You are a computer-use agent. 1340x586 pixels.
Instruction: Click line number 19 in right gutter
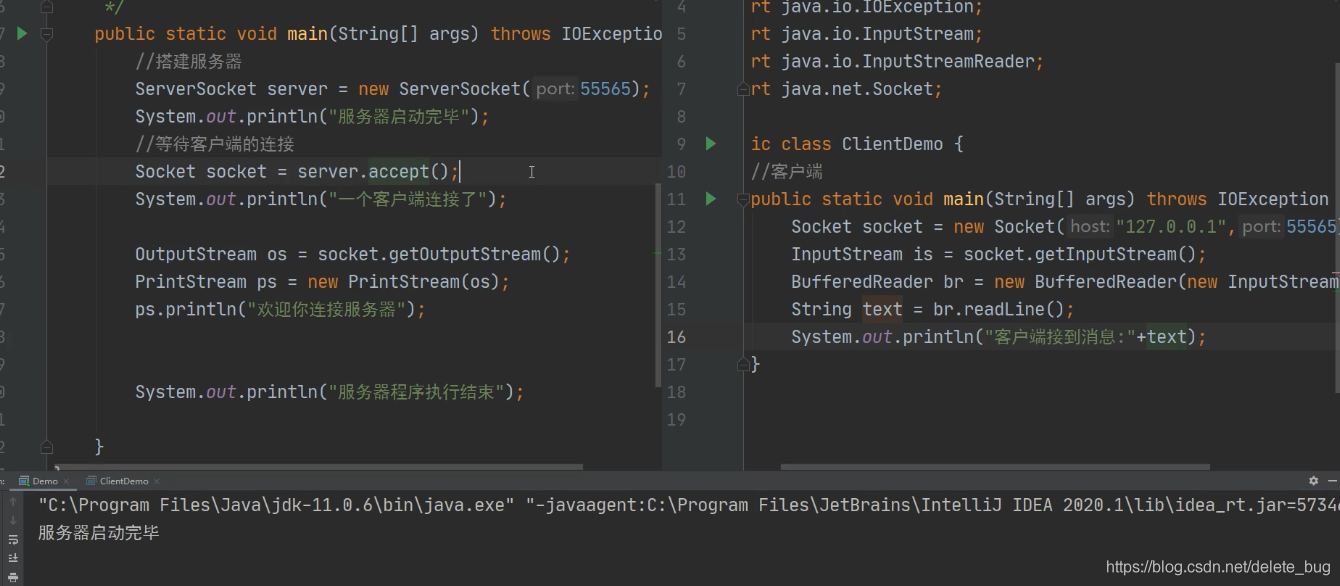(676, 419)
